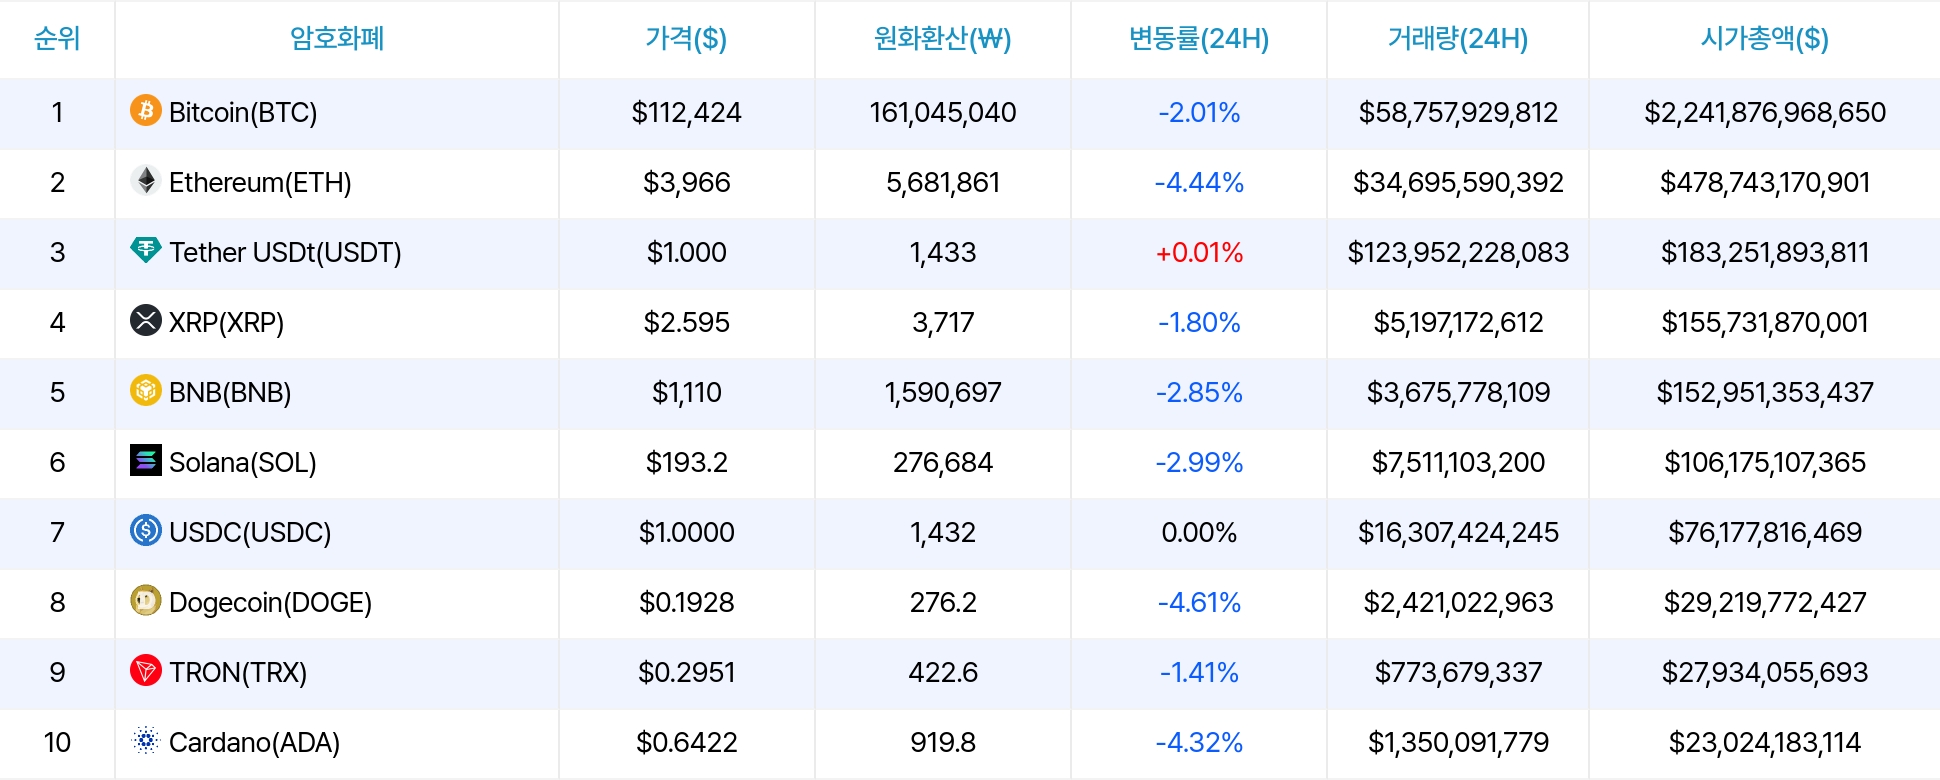This screenshot has width=1940, height=780.
Task: Open the Dogecoin(DOGE) name
Action: coord(270,603)
